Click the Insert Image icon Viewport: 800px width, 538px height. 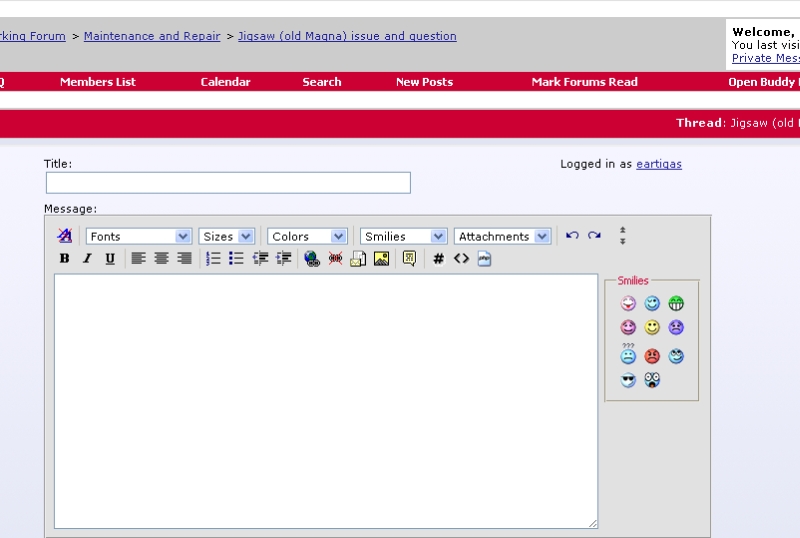coord(382,258)
